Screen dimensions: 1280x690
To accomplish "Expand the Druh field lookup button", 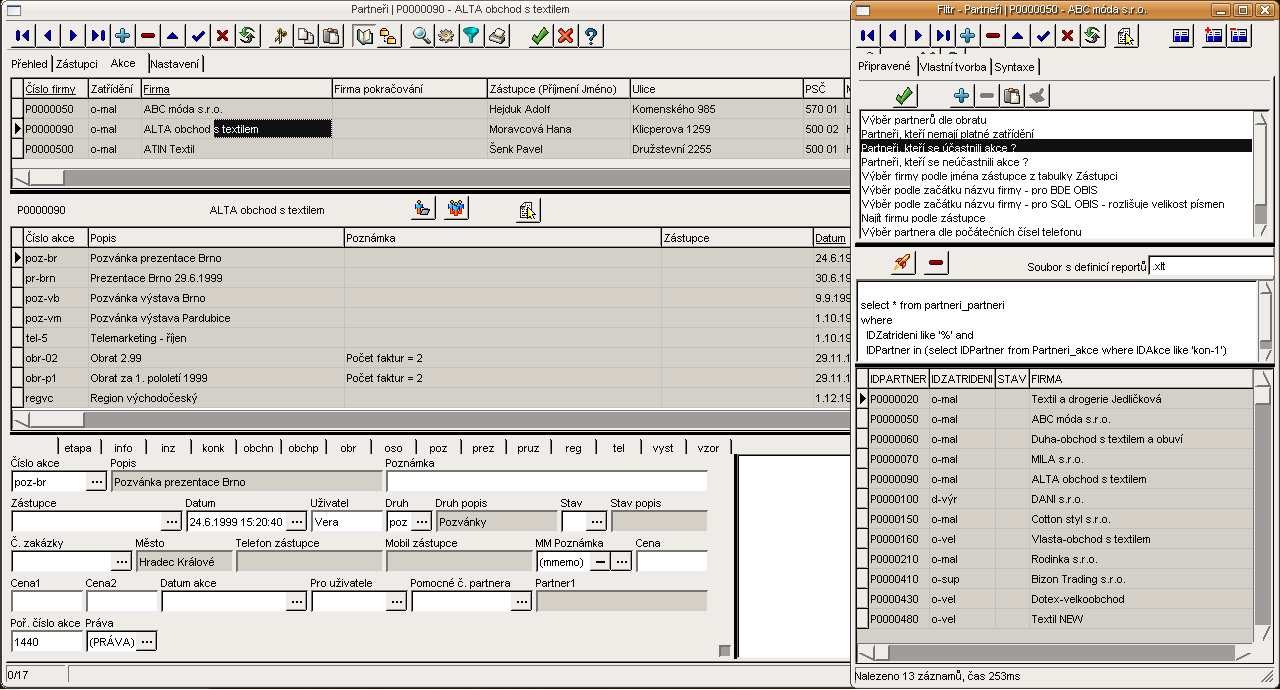I will coord(421,521).
